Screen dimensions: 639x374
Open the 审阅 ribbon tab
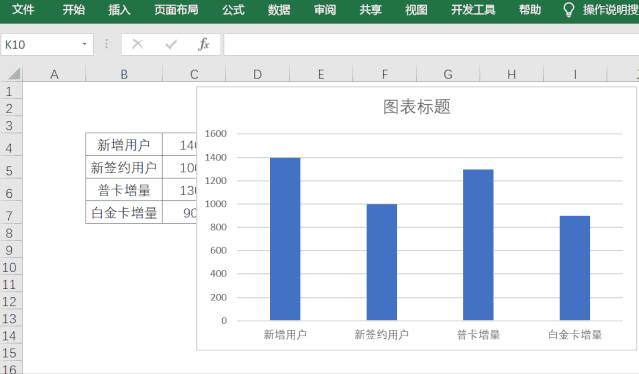(x=325, y=9)
